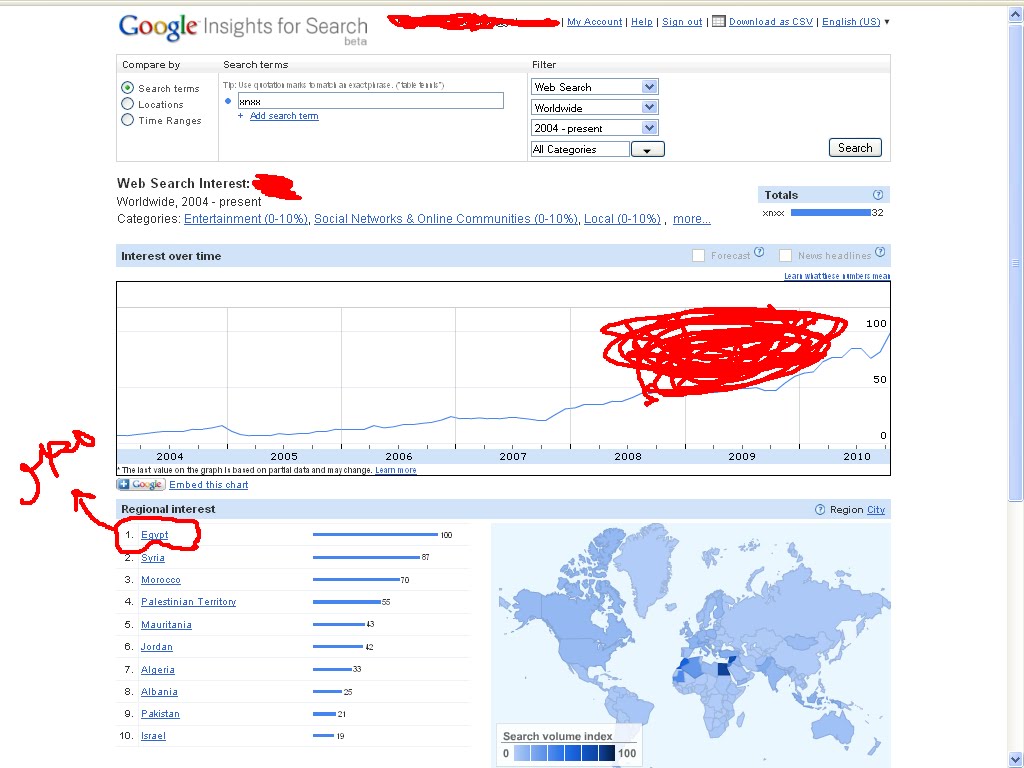
Task: Open the Morocco region link
Action: (161, 580)
